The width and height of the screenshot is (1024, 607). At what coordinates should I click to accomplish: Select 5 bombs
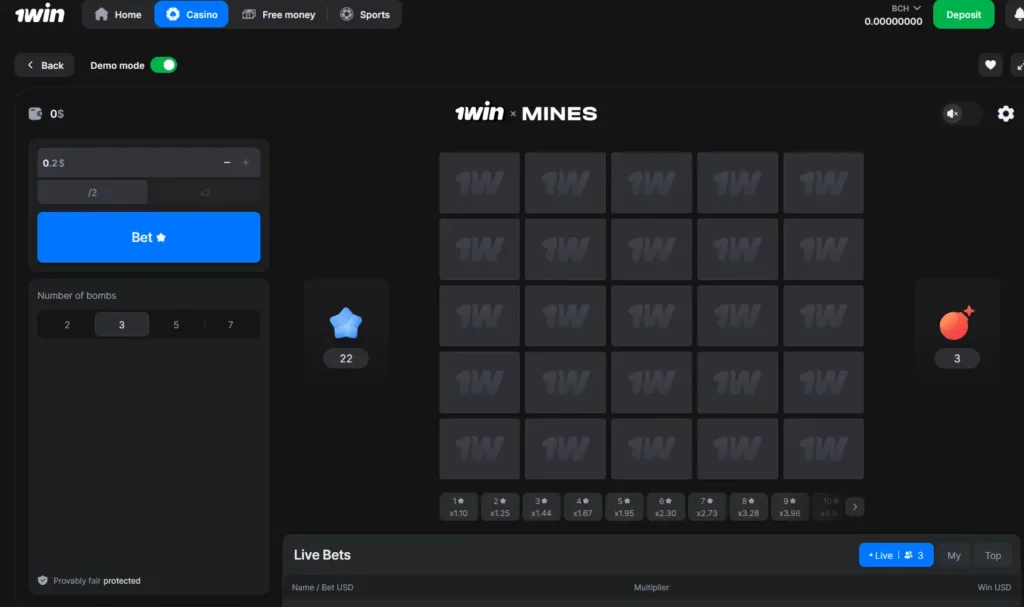click(176, 324)
